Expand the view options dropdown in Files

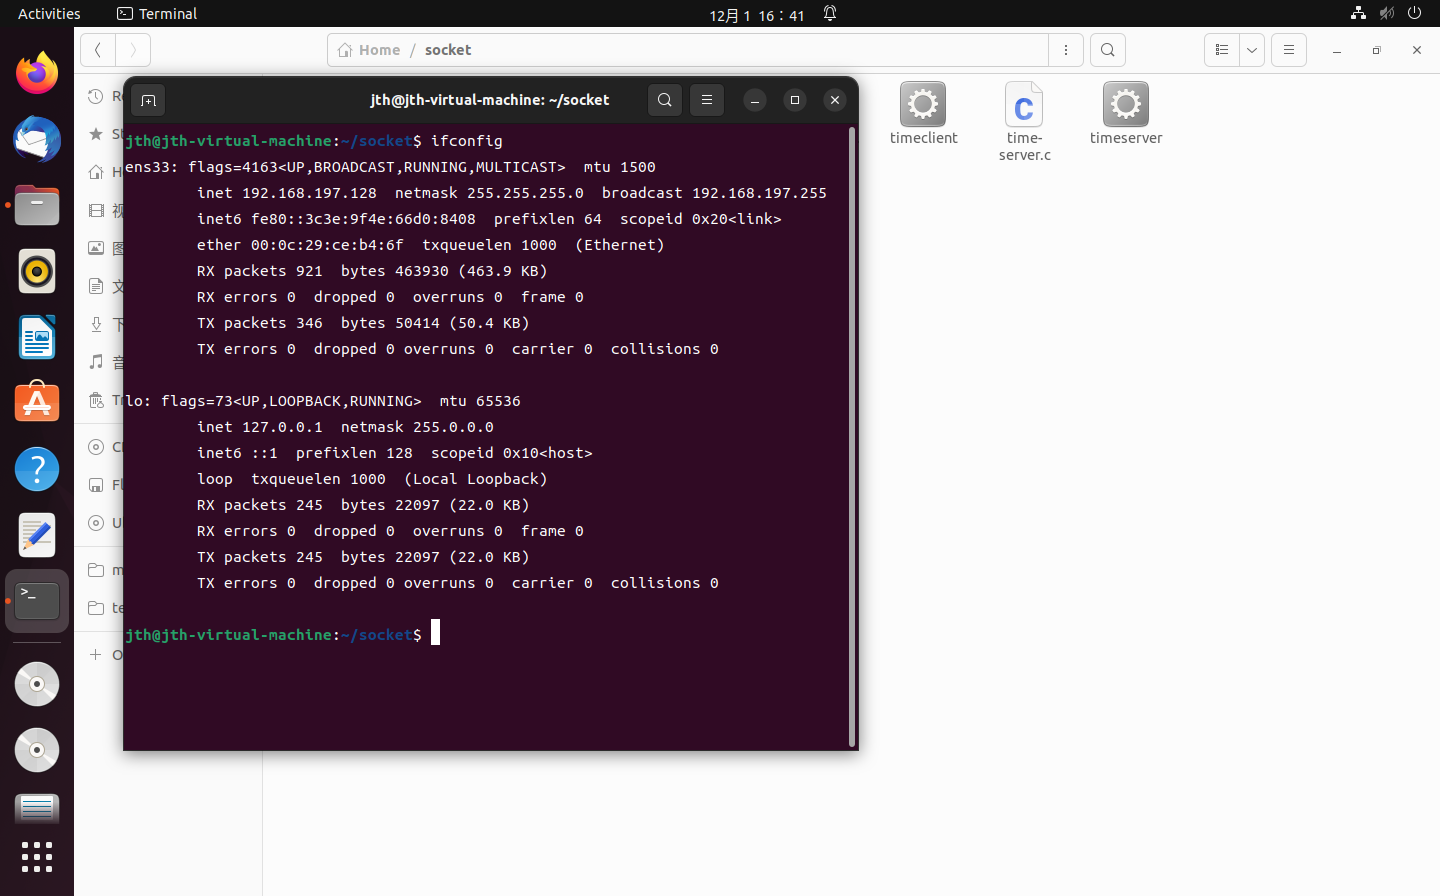point(1252,50)
